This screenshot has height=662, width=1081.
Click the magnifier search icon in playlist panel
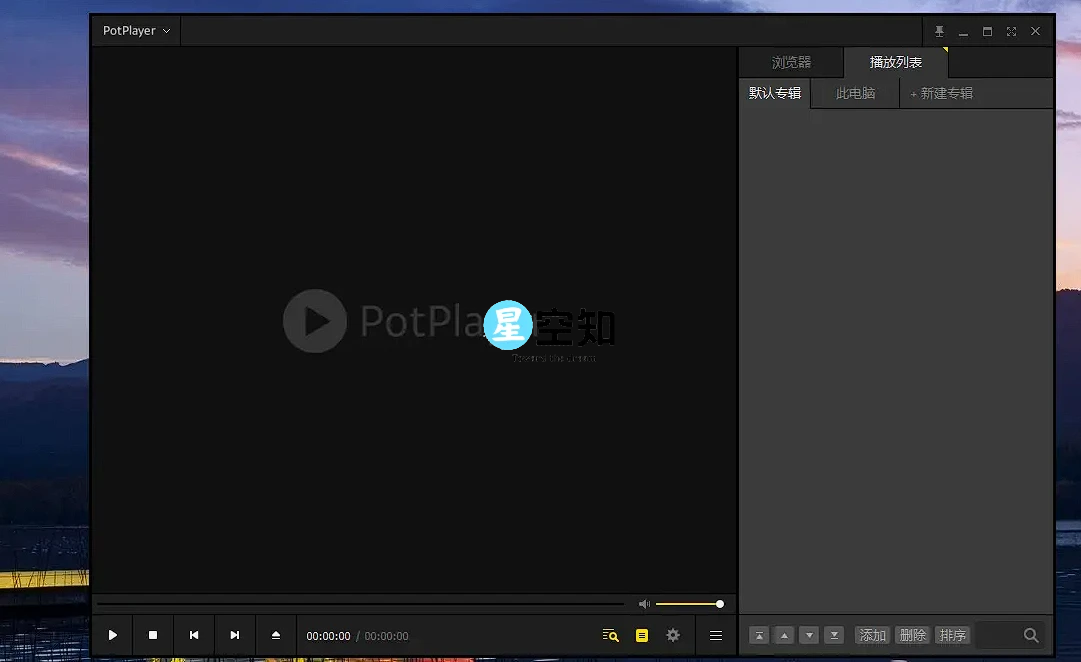click(x=1031, y=634)
